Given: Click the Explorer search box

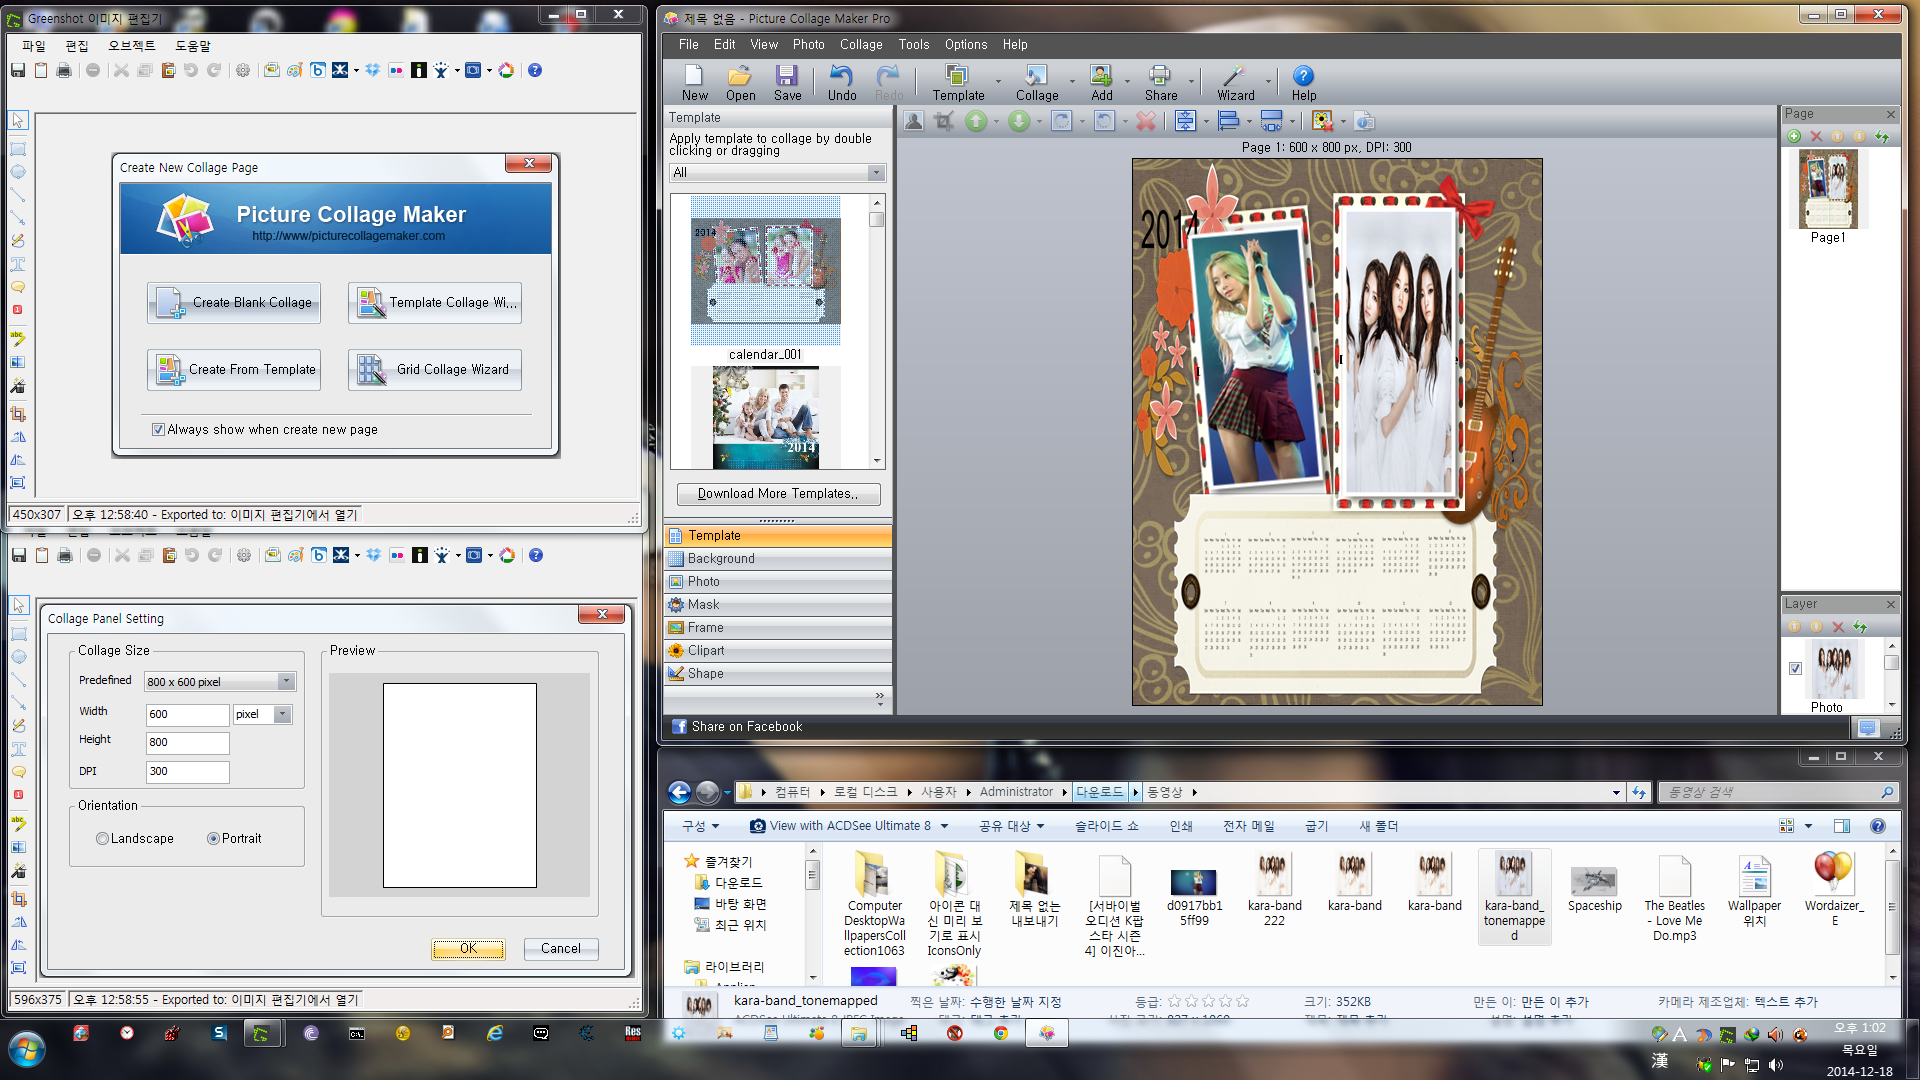Looking at the screenshot, I should (x=1777, y=793).
